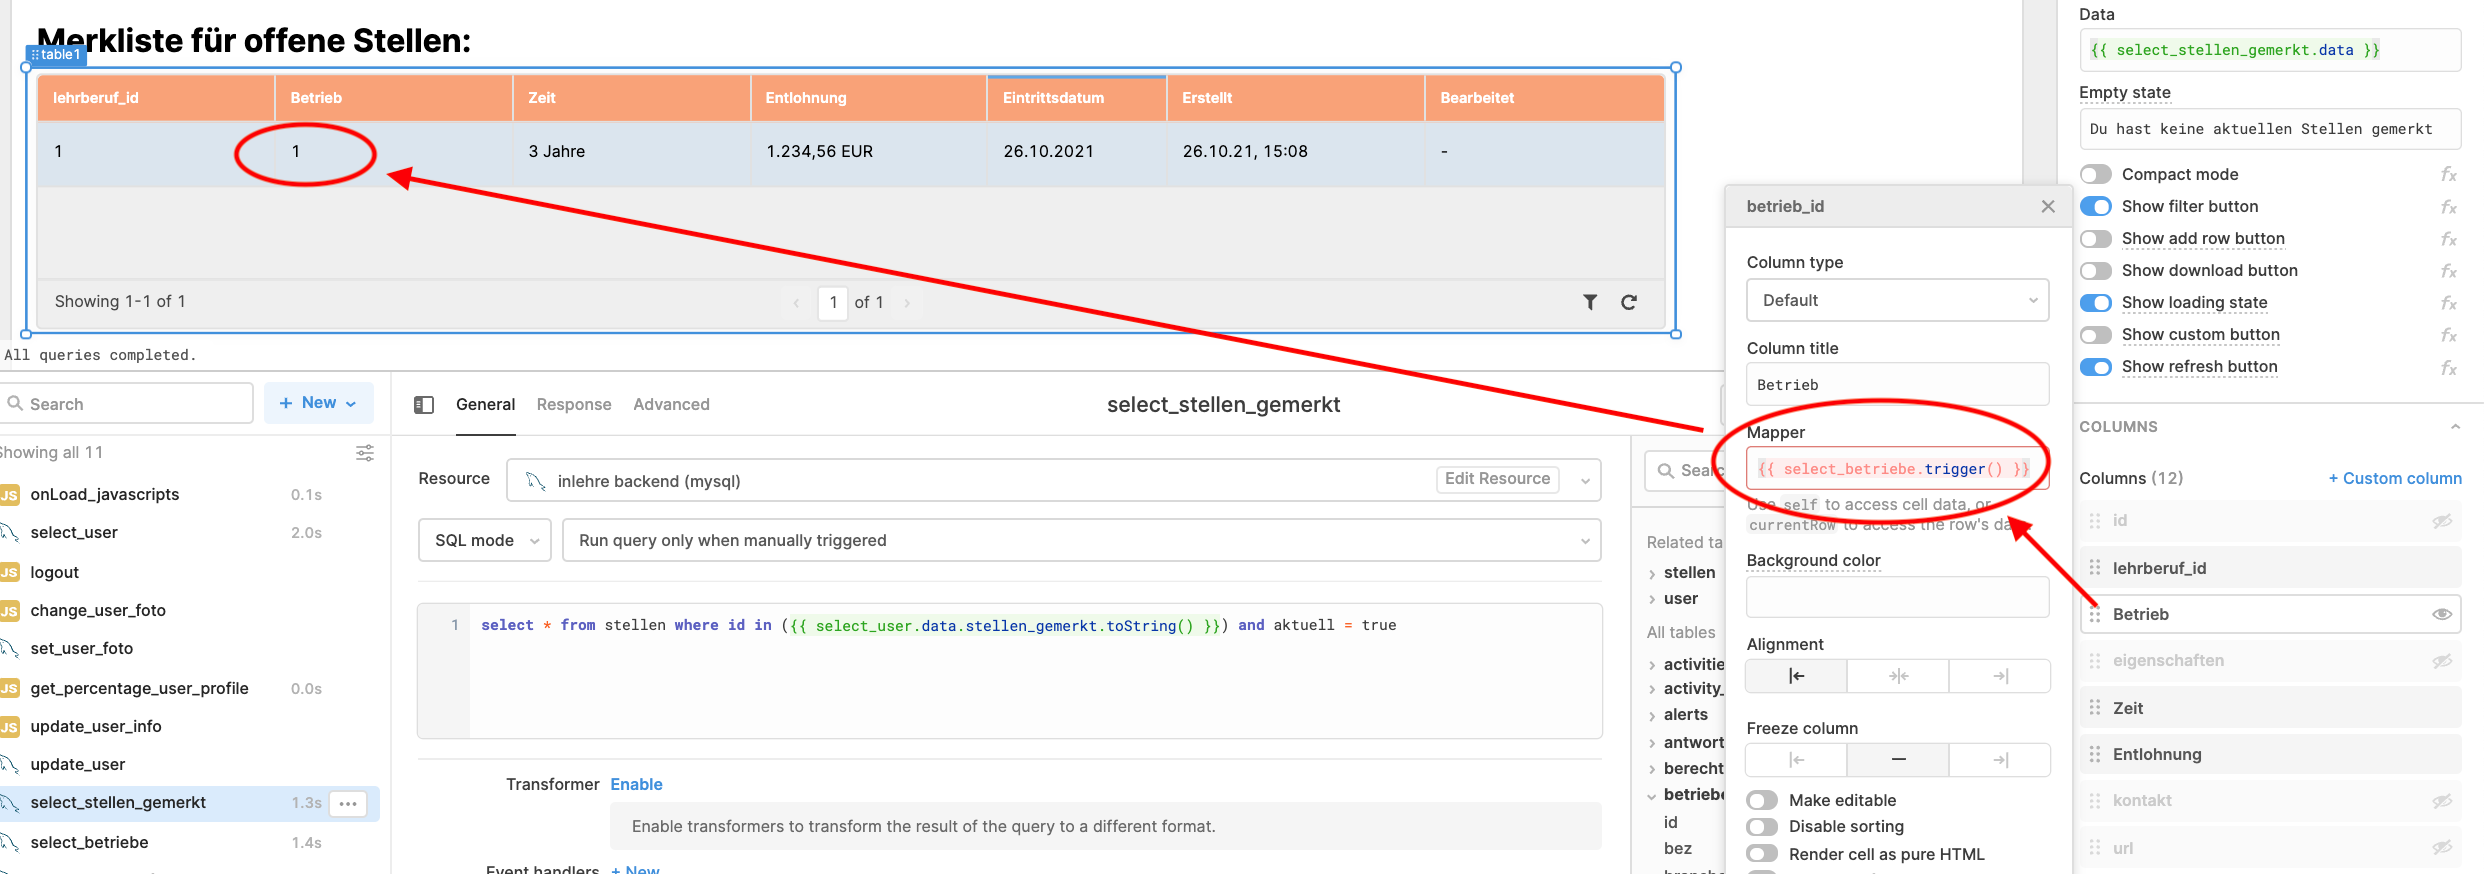Expand the query trigger mode dropdown
Image resolution: width=2484 pixels, height=874 pixels.
coord(1081,540)
